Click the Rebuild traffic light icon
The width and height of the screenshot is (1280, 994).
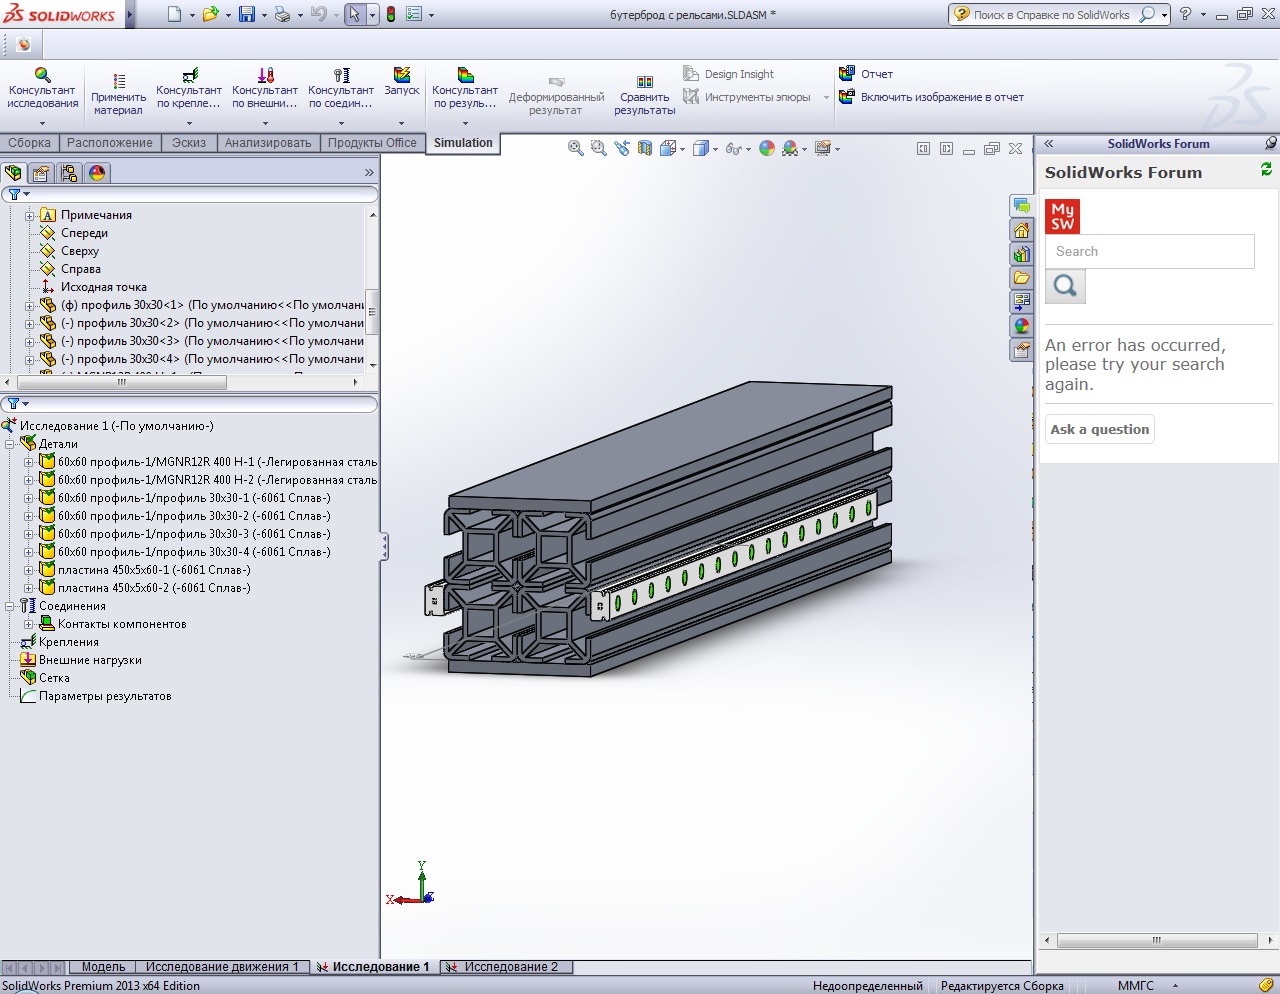tap(391, 14)
